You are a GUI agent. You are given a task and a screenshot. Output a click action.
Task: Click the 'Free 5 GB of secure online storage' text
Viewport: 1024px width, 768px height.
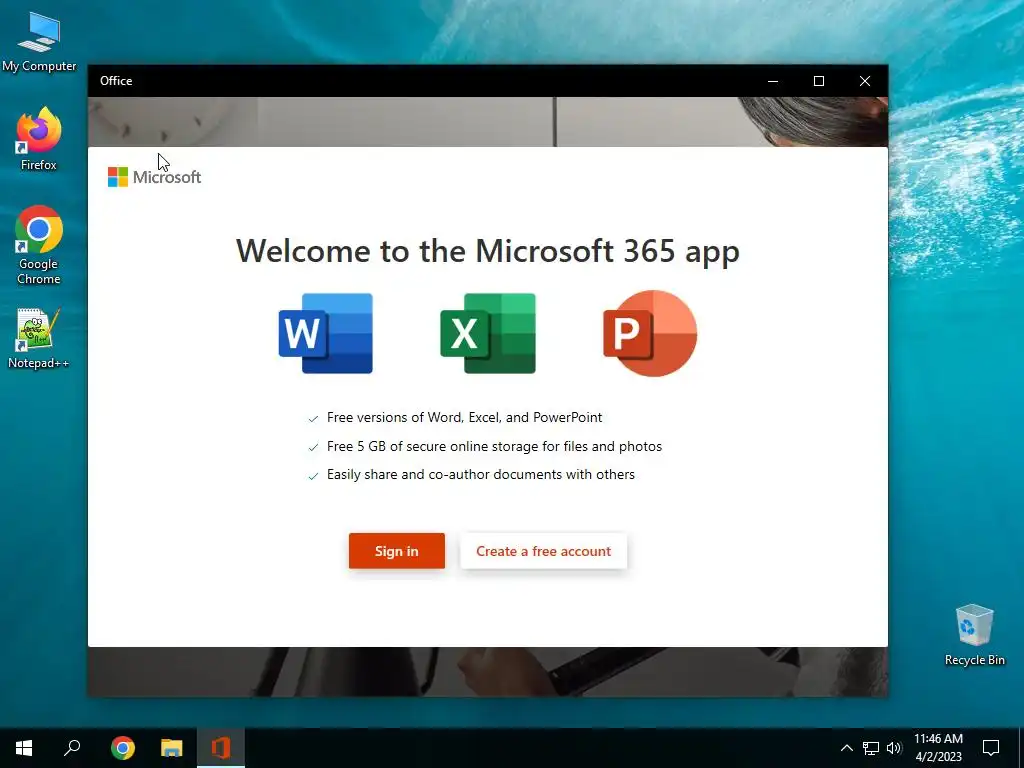494,446
